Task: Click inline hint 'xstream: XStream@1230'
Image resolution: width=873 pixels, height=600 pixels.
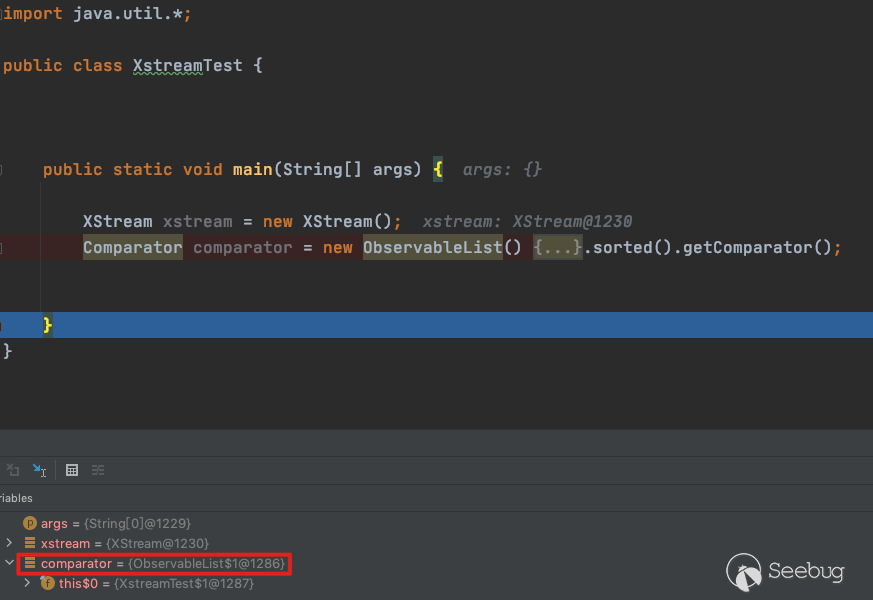Action: coord(527,222)
